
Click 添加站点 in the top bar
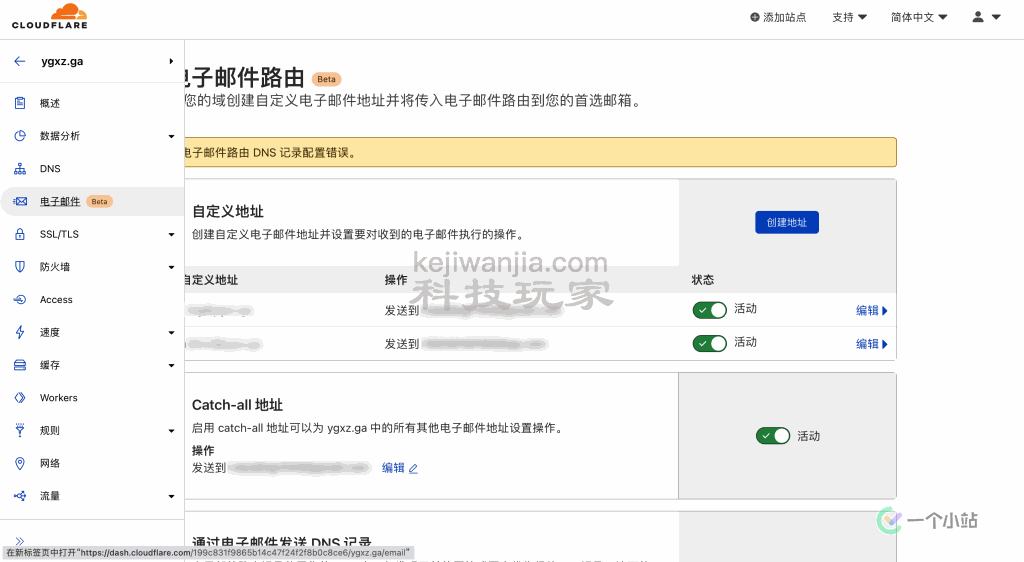coord(778,17)
